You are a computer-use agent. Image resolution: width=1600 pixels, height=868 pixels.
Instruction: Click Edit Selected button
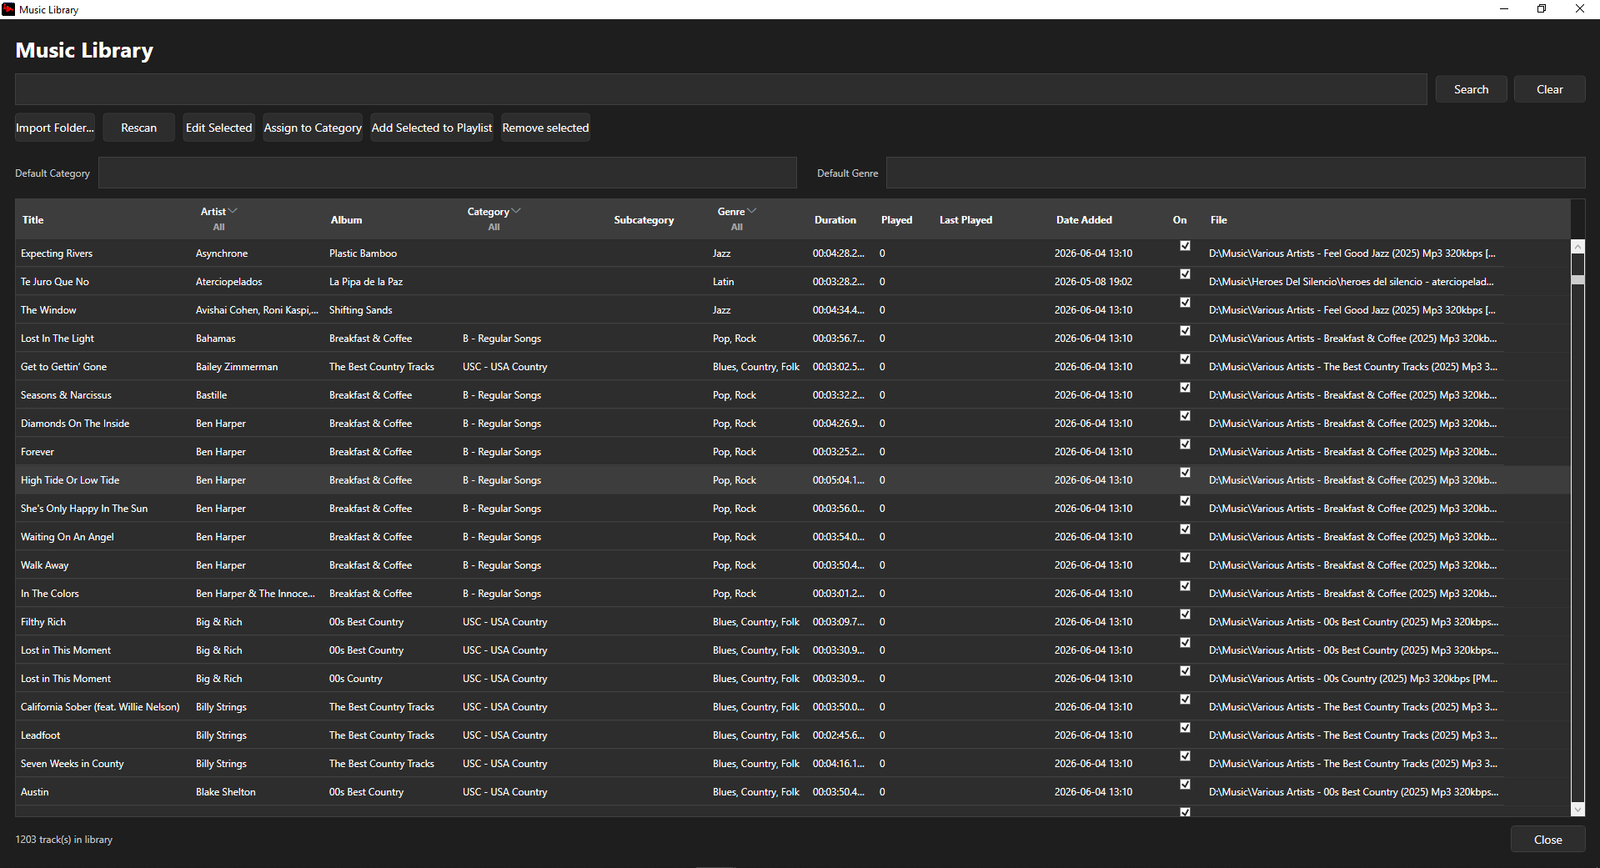click(219, 128)
